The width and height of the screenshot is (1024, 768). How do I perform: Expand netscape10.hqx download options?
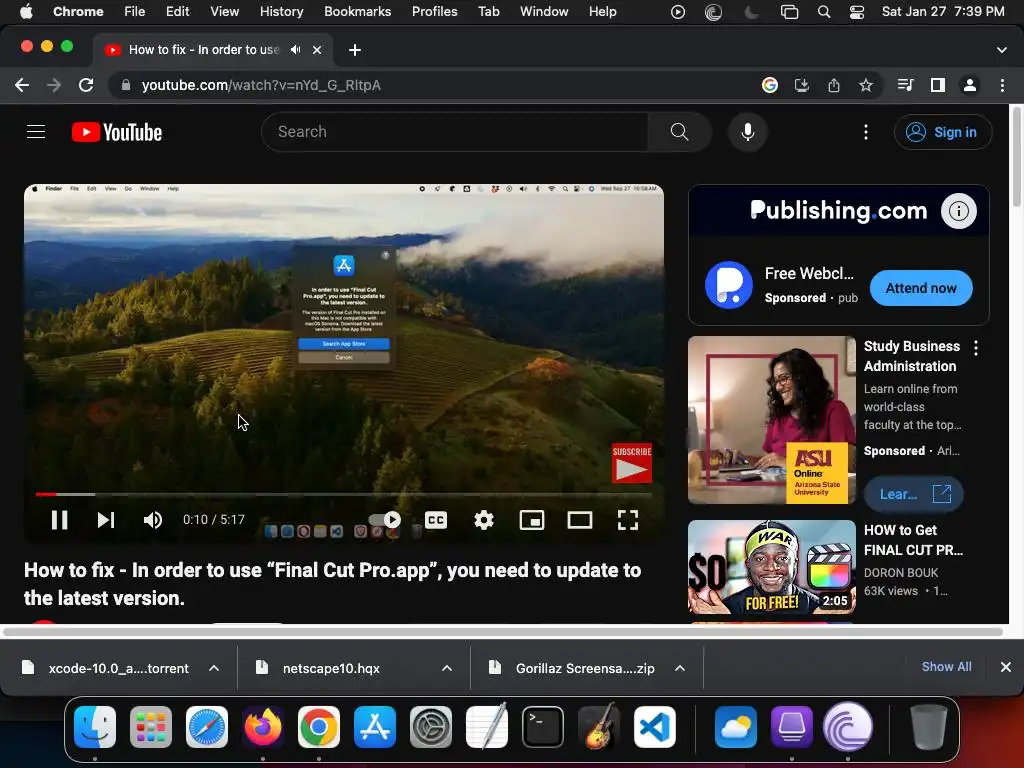tap(447, 668)
